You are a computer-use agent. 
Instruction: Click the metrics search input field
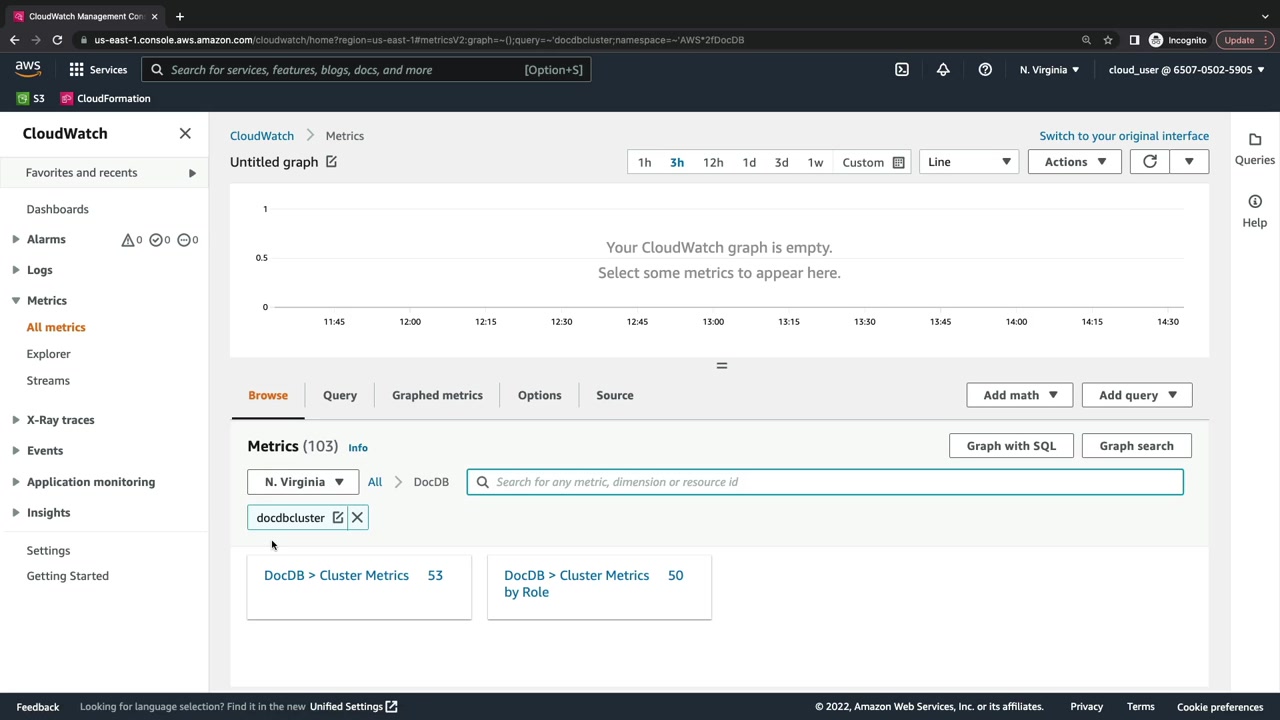835,482
